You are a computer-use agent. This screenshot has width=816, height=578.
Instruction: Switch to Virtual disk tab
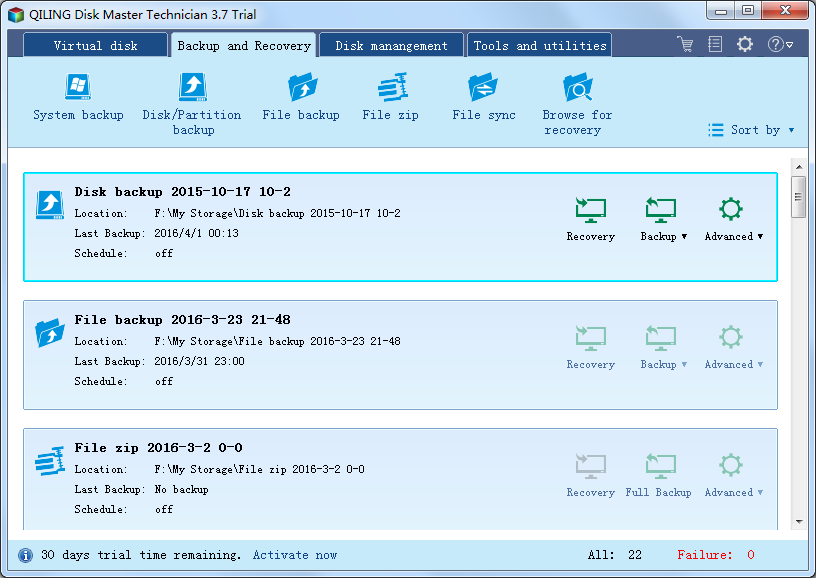(95, 46)
